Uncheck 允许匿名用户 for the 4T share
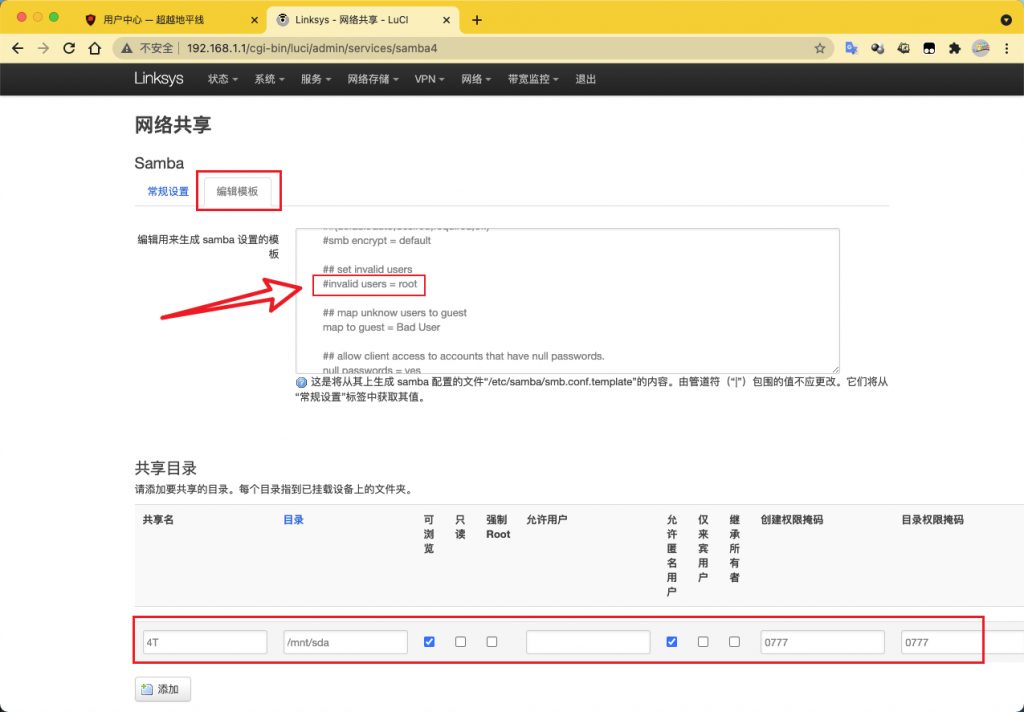The image size is (1024, 712). tap(671, 642)
